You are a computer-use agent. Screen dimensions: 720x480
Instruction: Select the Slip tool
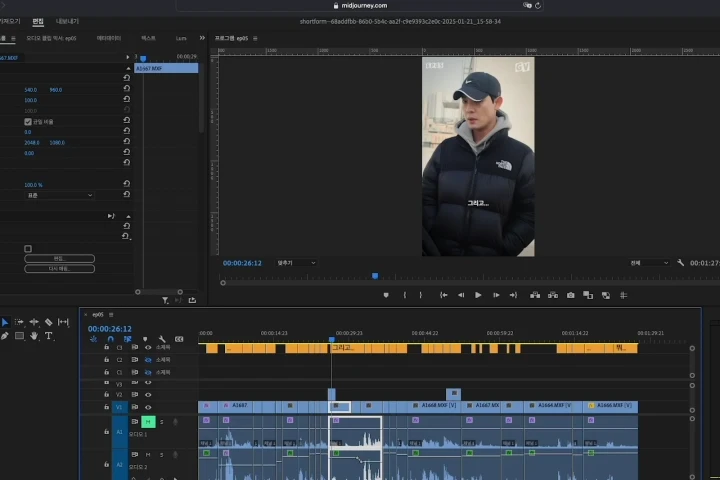pyautogui.click(x=63, y=322)
